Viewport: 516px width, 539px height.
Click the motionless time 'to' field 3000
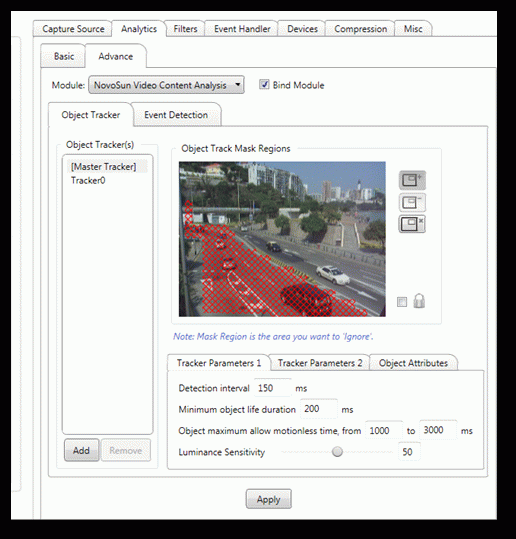(438, 430)
